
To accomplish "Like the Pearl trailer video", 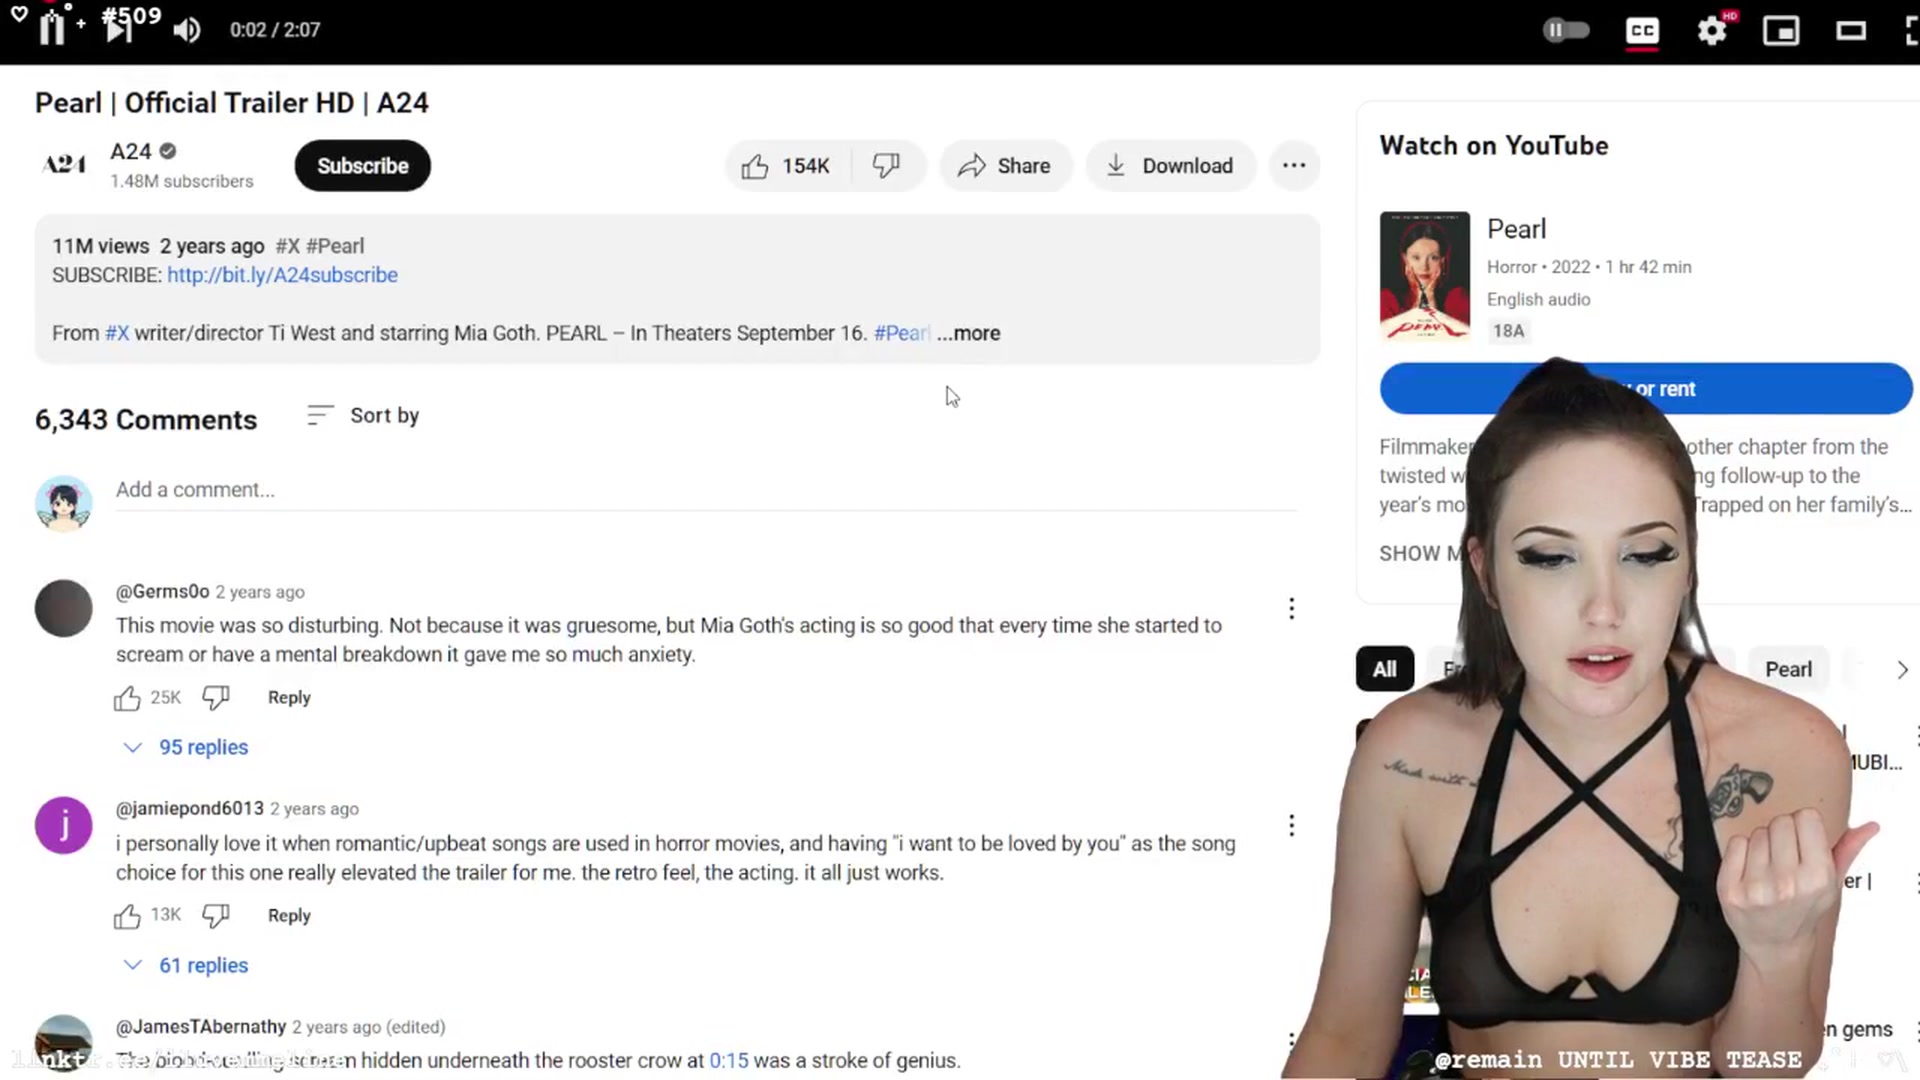I will [x=786, y=166].
